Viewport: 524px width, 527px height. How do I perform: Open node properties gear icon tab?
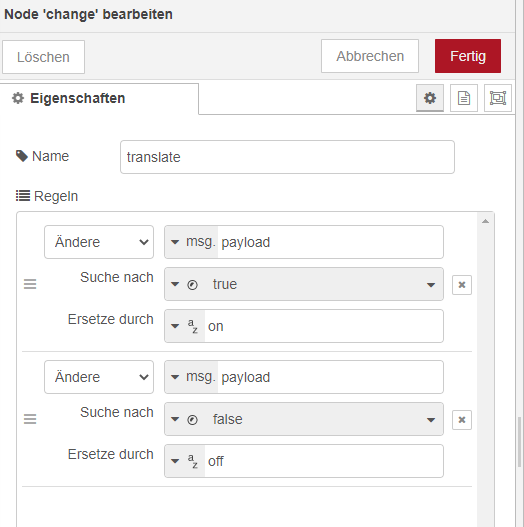click(430, 98)
